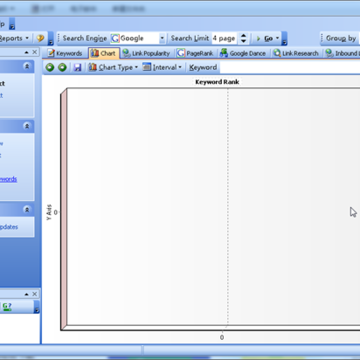Click the underlined keywords link in sidebar
The height and width of the screenshot is (360, 360).
click(x=8, y=179)
